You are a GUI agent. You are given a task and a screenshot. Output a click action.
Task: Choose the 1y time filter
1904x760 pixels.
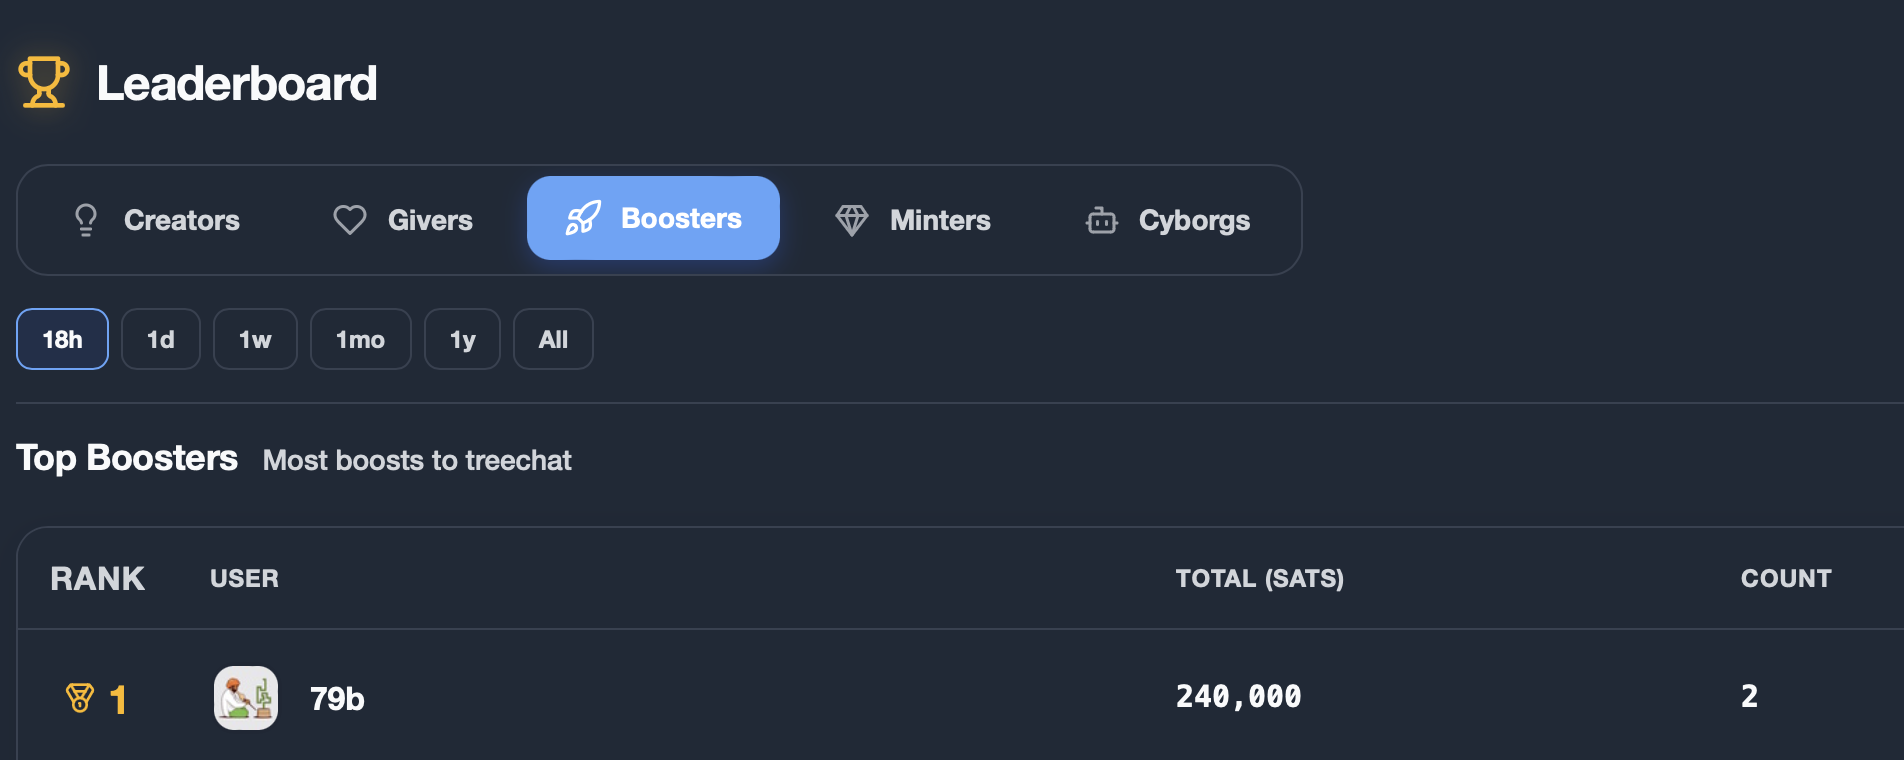pyautogui.click(x=462, y=339)
